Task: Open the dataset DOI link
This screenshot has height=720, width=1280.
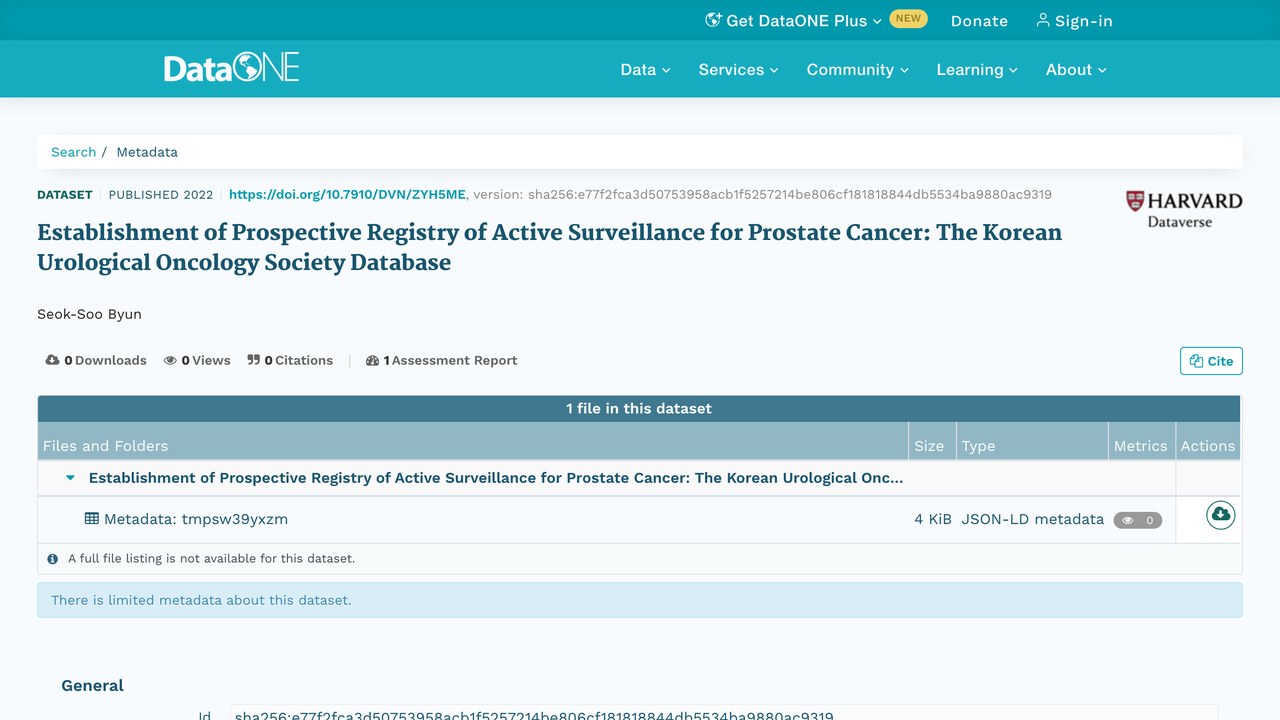Action: point(347,195)
